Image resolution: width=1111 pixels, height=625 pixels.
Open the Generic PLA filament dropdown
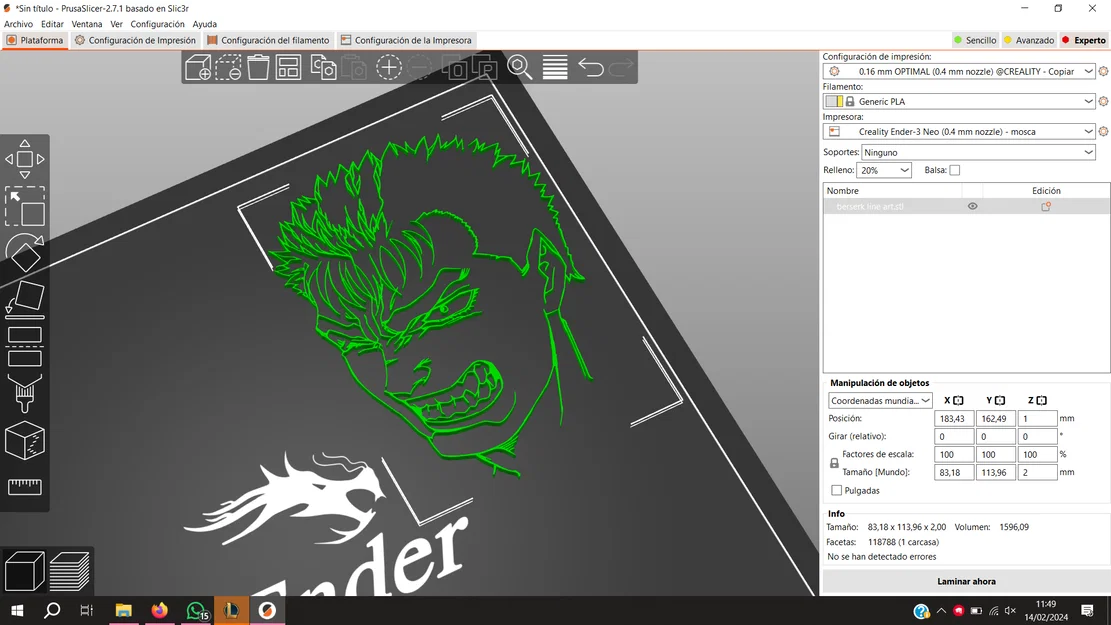pos(959,101)
